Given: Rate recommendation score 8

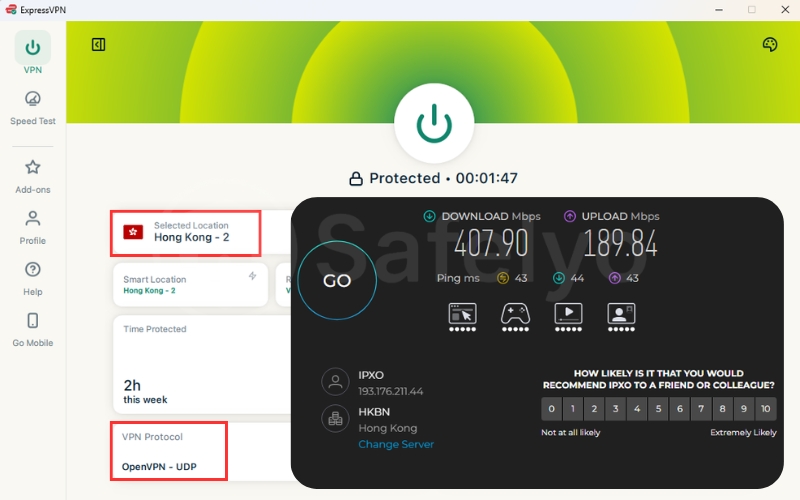Looking at the screenshot, I should 723,409.
